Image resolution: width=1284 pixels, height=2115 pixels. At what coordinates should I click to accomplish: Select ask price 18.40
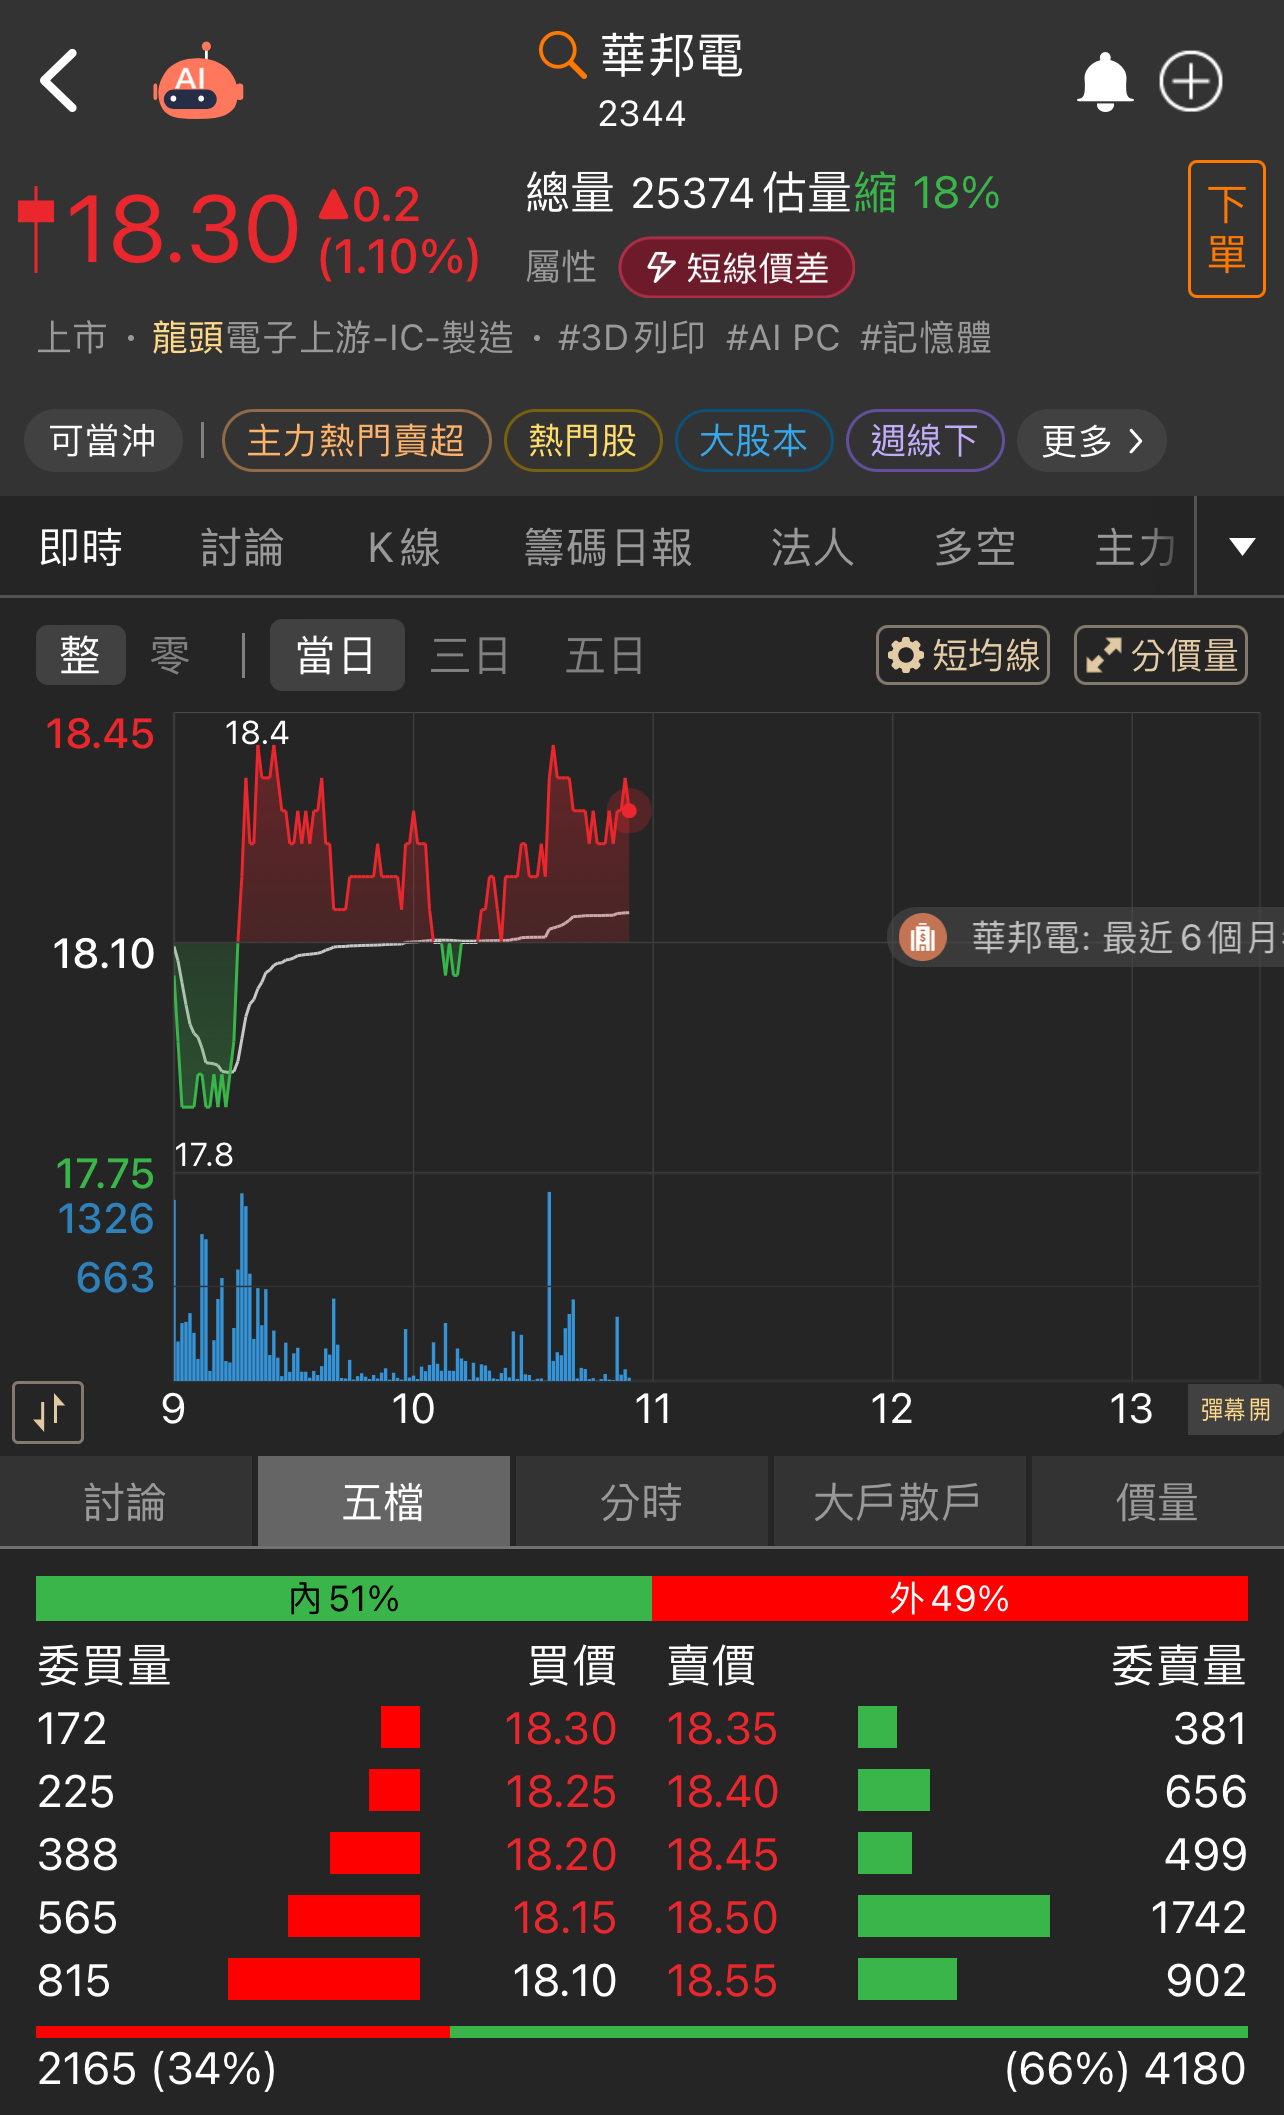pos(722,1791)
